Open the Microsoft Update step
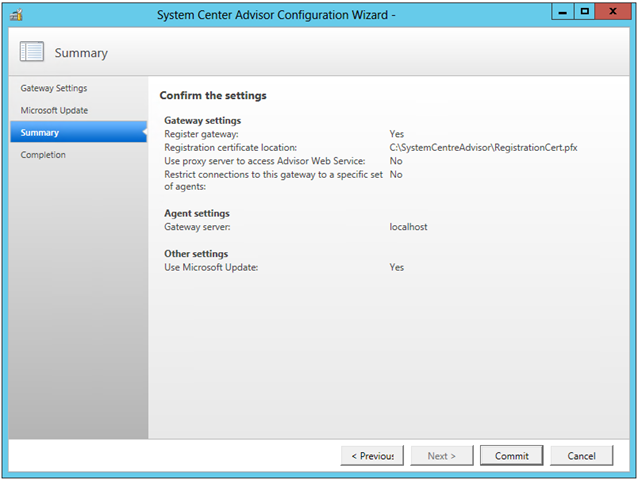Image resolution: width=638 pixels, height=480 pixels. [54, 110]
